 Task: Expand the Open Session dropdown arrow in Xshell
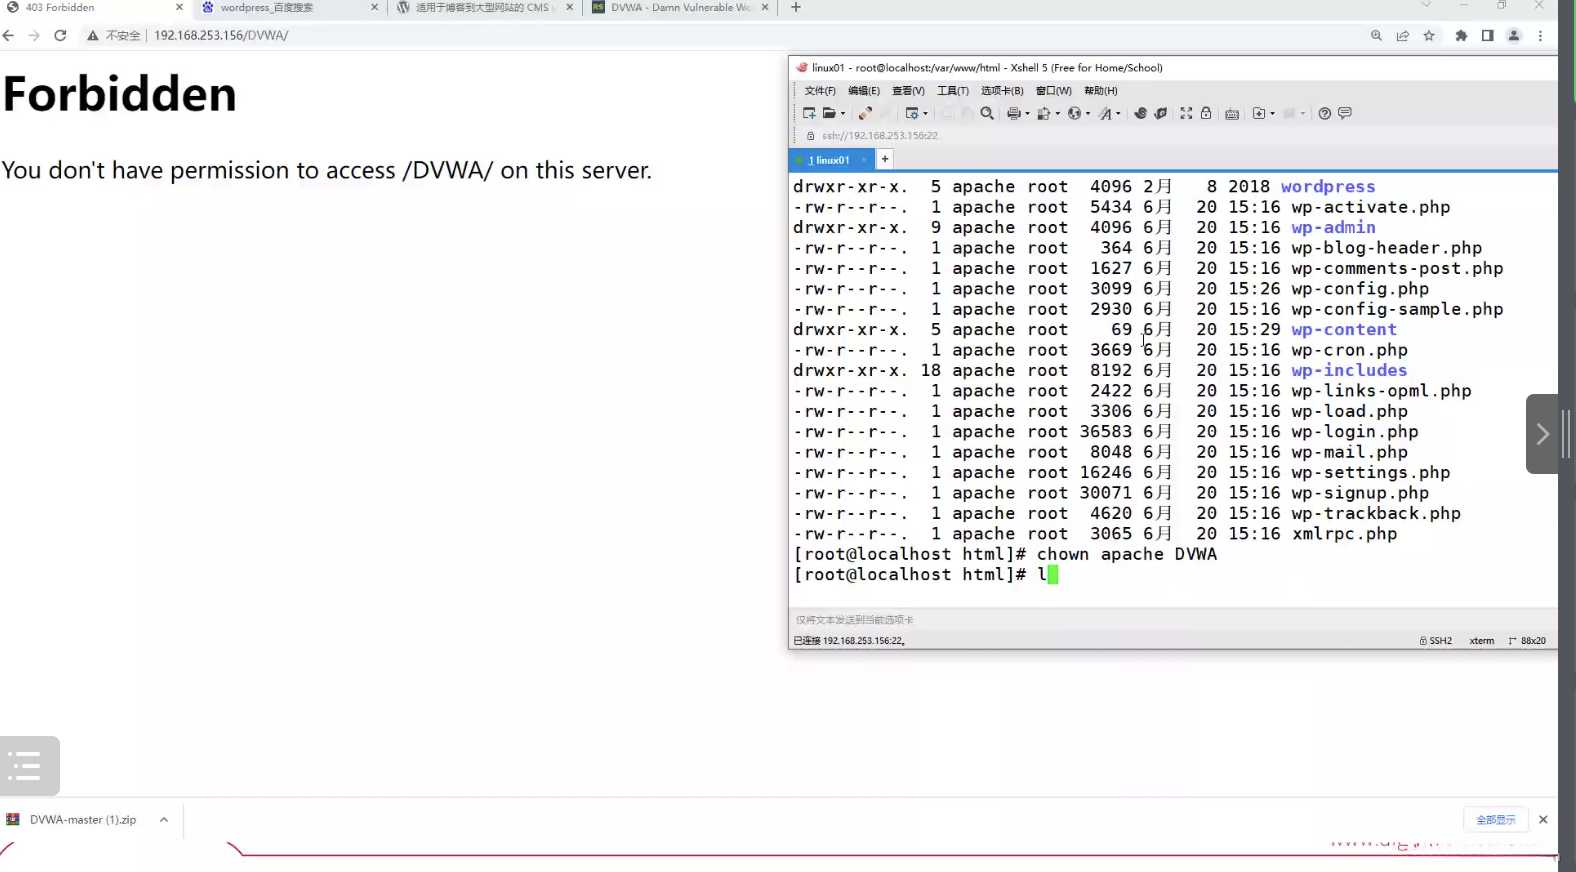(843, 114)
